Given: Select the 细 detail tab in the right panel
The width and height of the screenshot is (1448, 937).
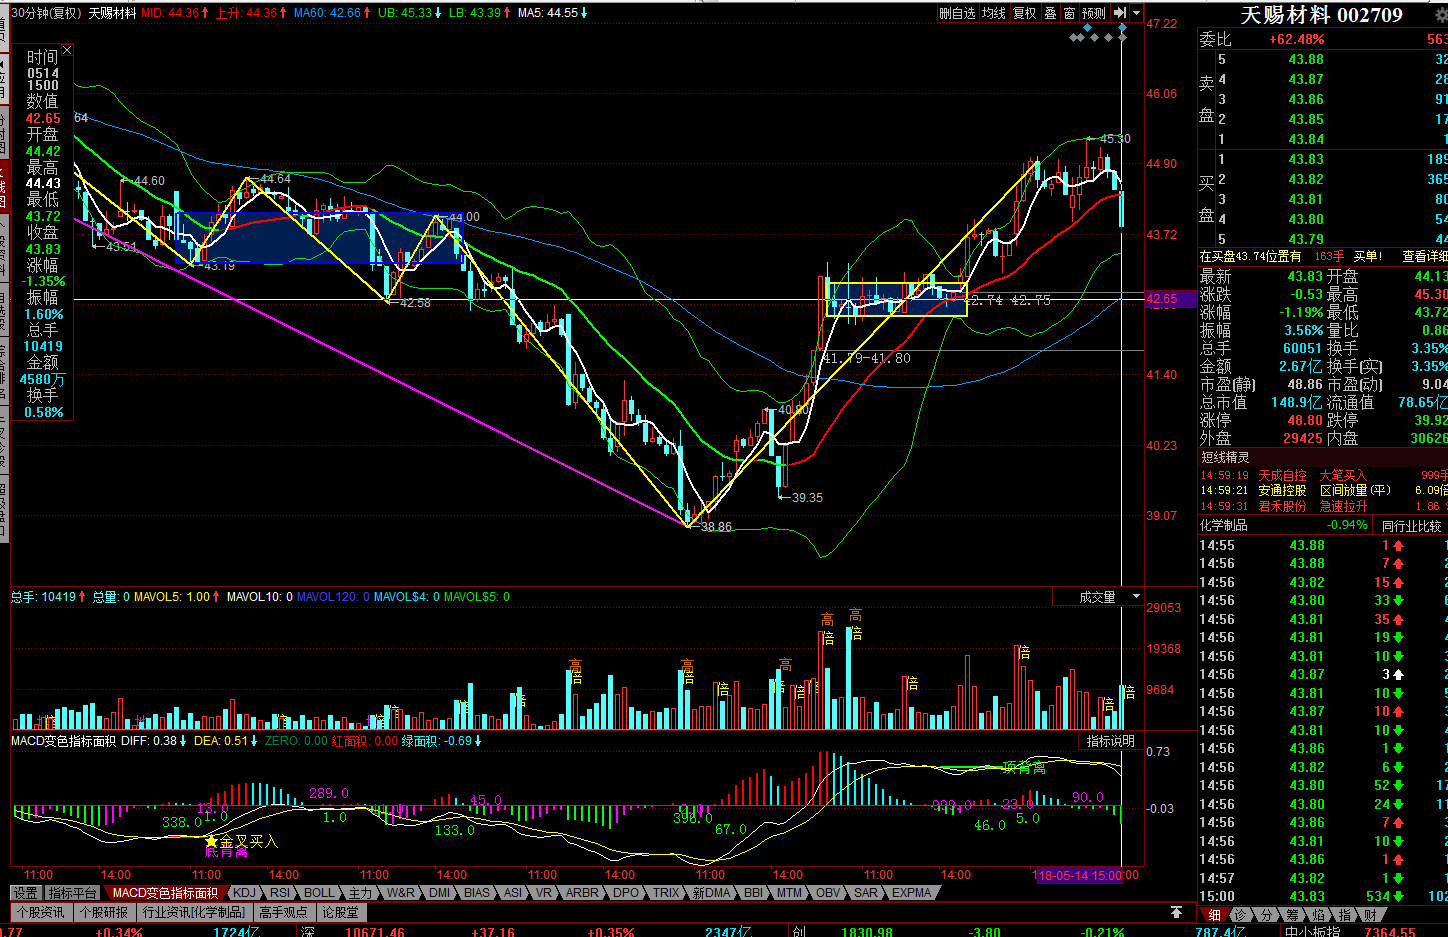Looking at the screenshot, I should (x=1214, y=915).
